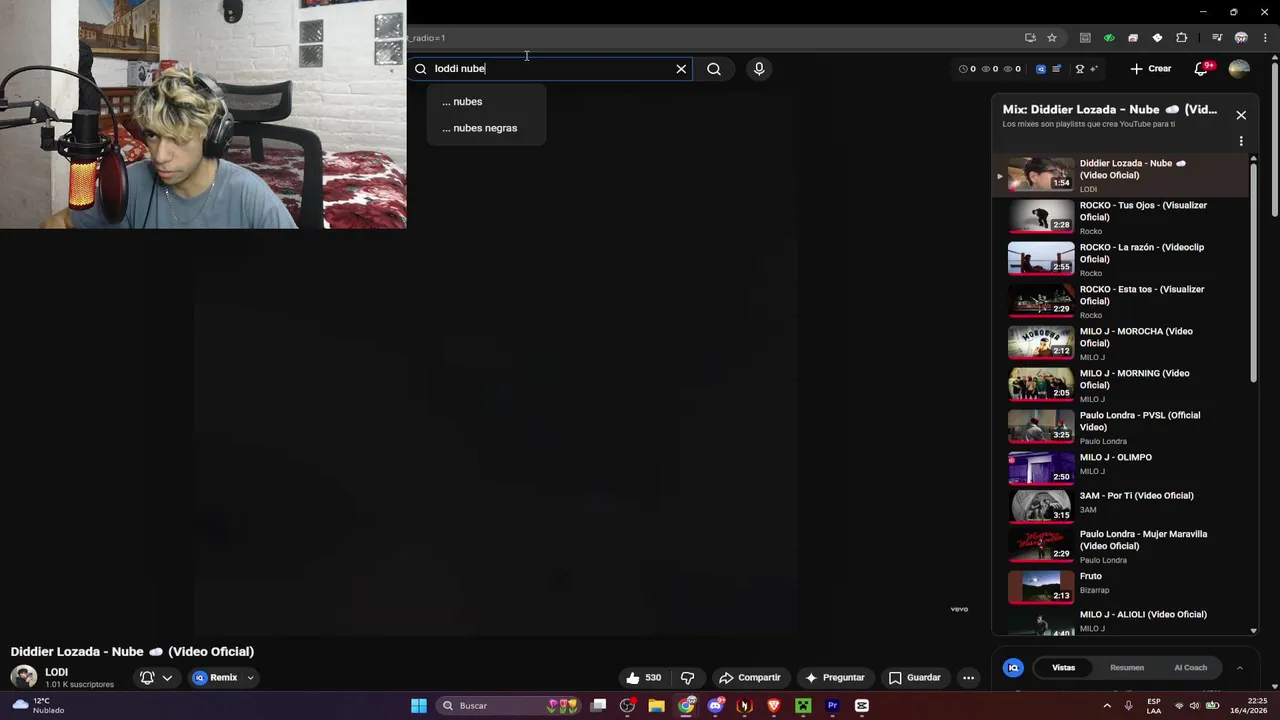Click the Guardar button
The image size is (1280, 720).
(x=915, y=677)
